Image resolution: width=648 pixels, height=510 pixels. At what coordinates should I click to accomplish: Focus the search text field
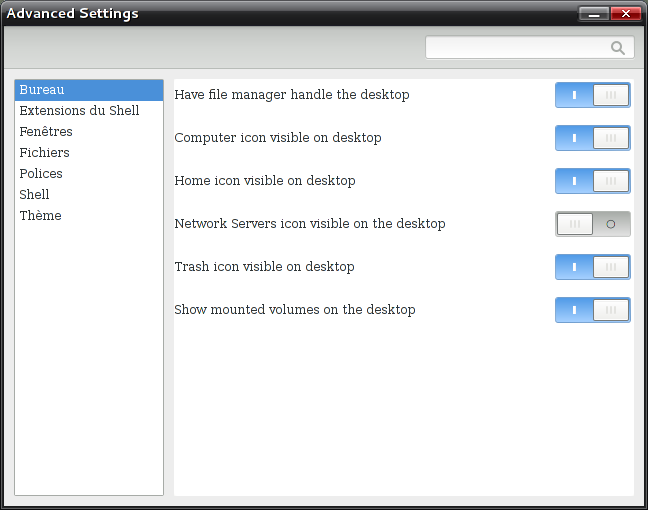click(x=517, y=48)
